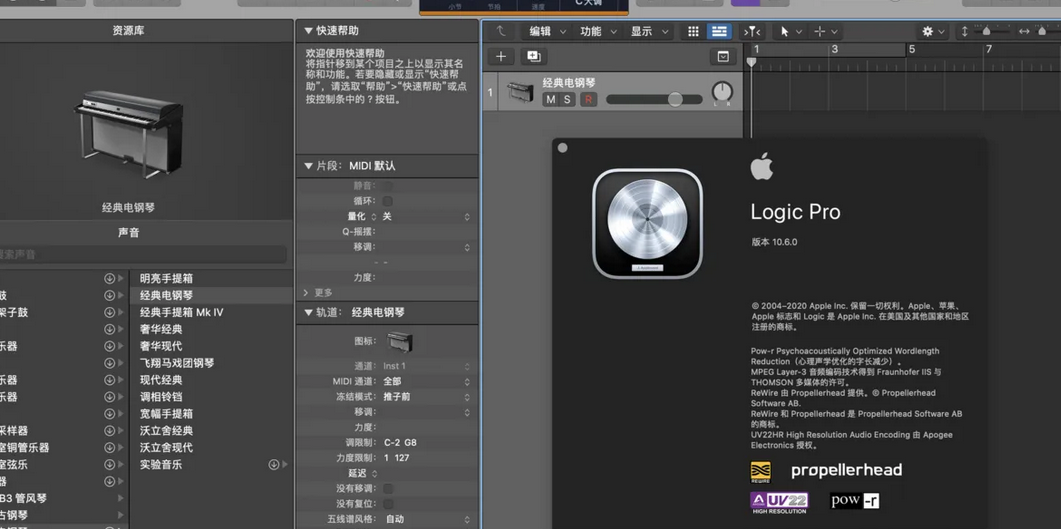Select 飞翔马戏团钢琴 patch
1061x529 pixels.
pyautogui.click(x=177, y=363)
